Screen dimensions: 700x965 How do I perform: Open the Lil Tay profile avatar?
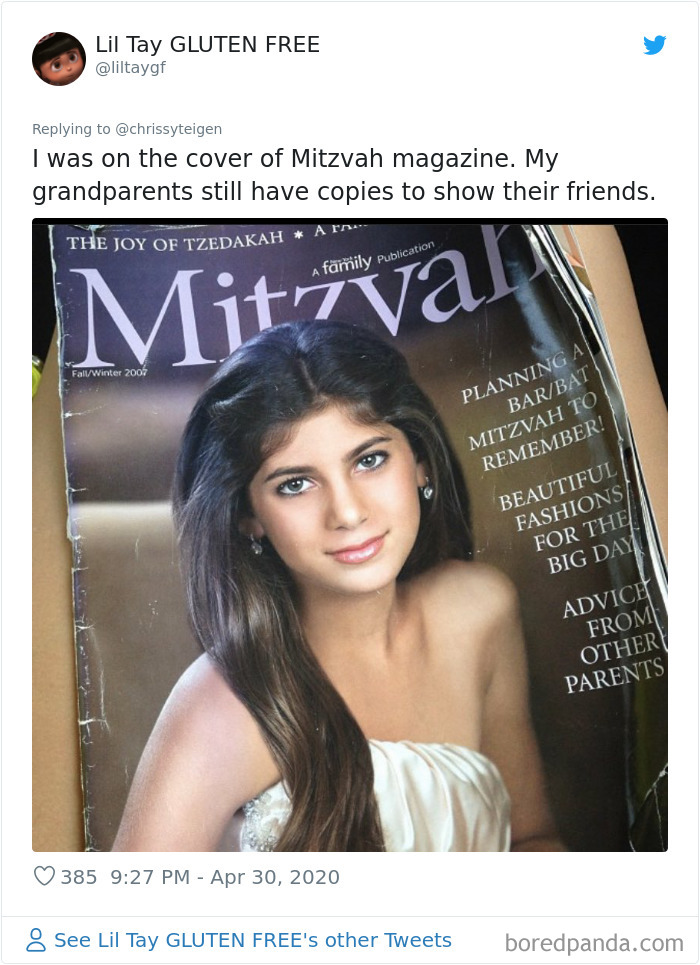pos(59,59)
